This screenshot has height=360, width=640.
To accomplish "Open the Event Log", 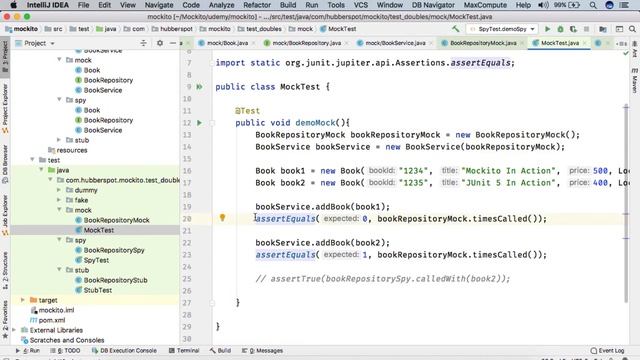I will (607, 351).
